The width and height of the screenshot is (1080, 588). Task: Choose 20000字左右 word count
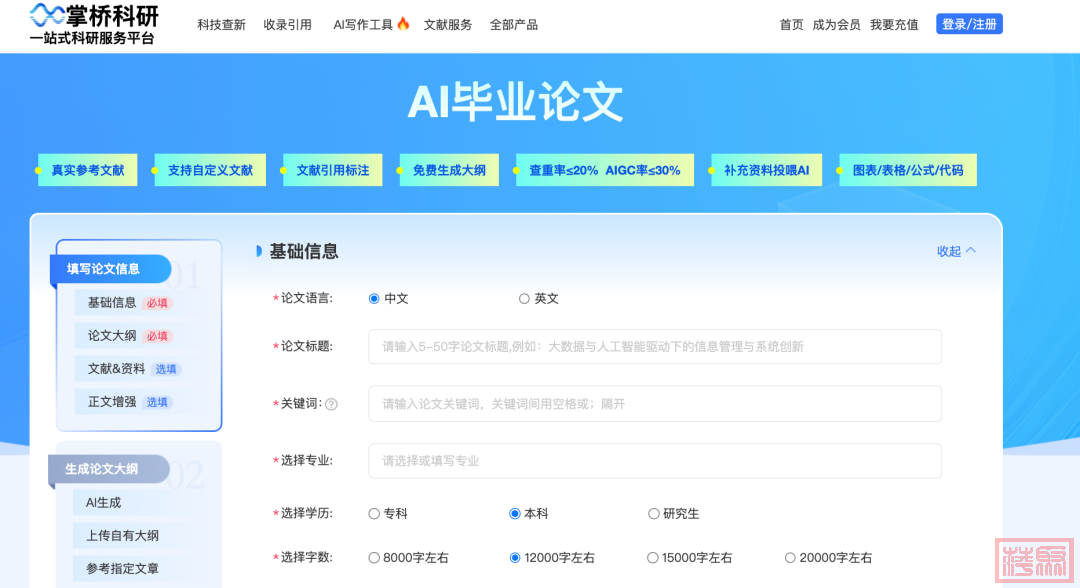[790, 558]
